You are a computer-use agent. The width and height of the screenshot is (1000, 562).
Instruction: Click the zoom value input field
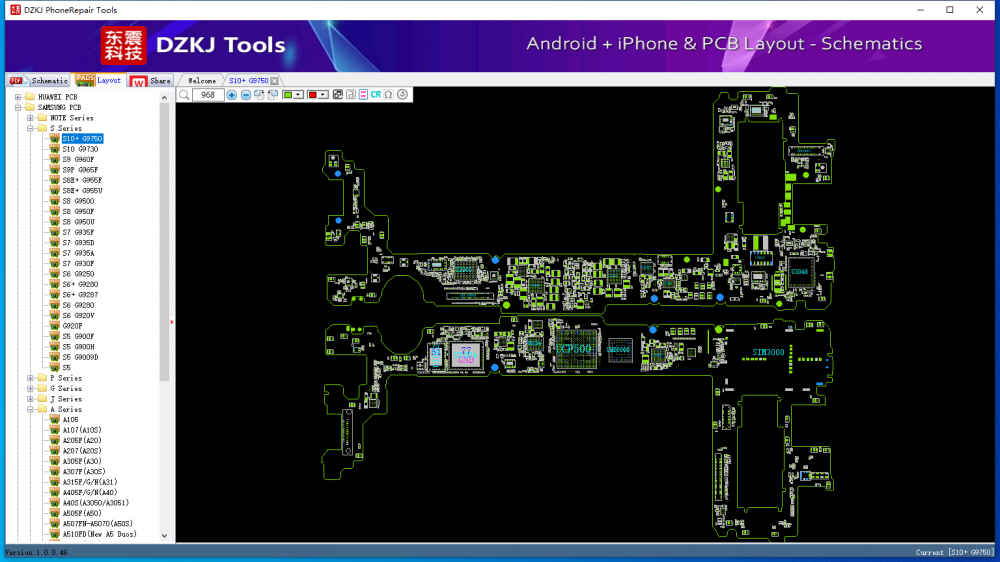point(207,95)
